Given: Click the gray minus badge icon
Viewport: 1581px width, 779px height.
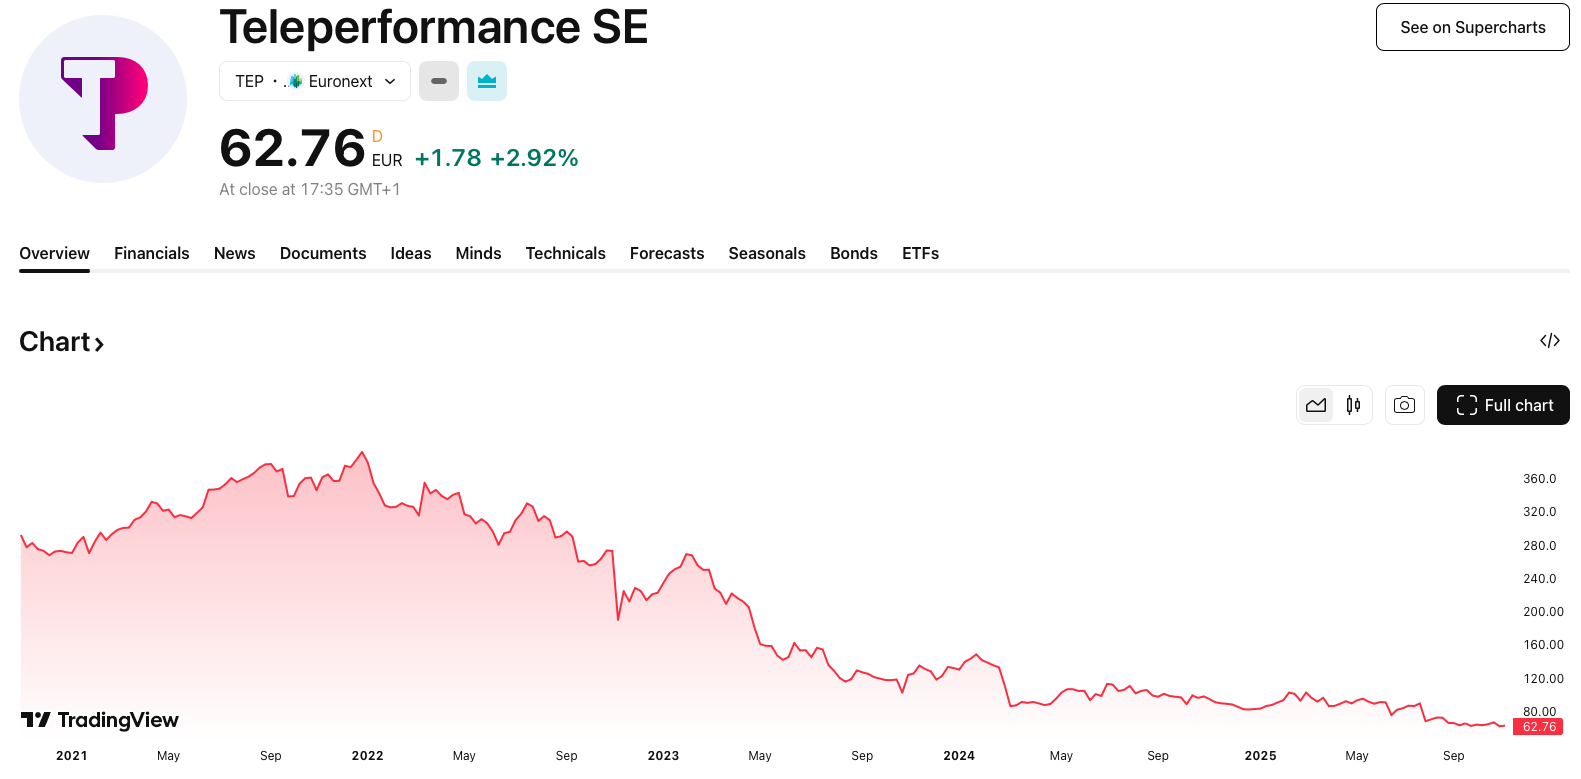Looking at the screenshot, I should coord(439,81).
